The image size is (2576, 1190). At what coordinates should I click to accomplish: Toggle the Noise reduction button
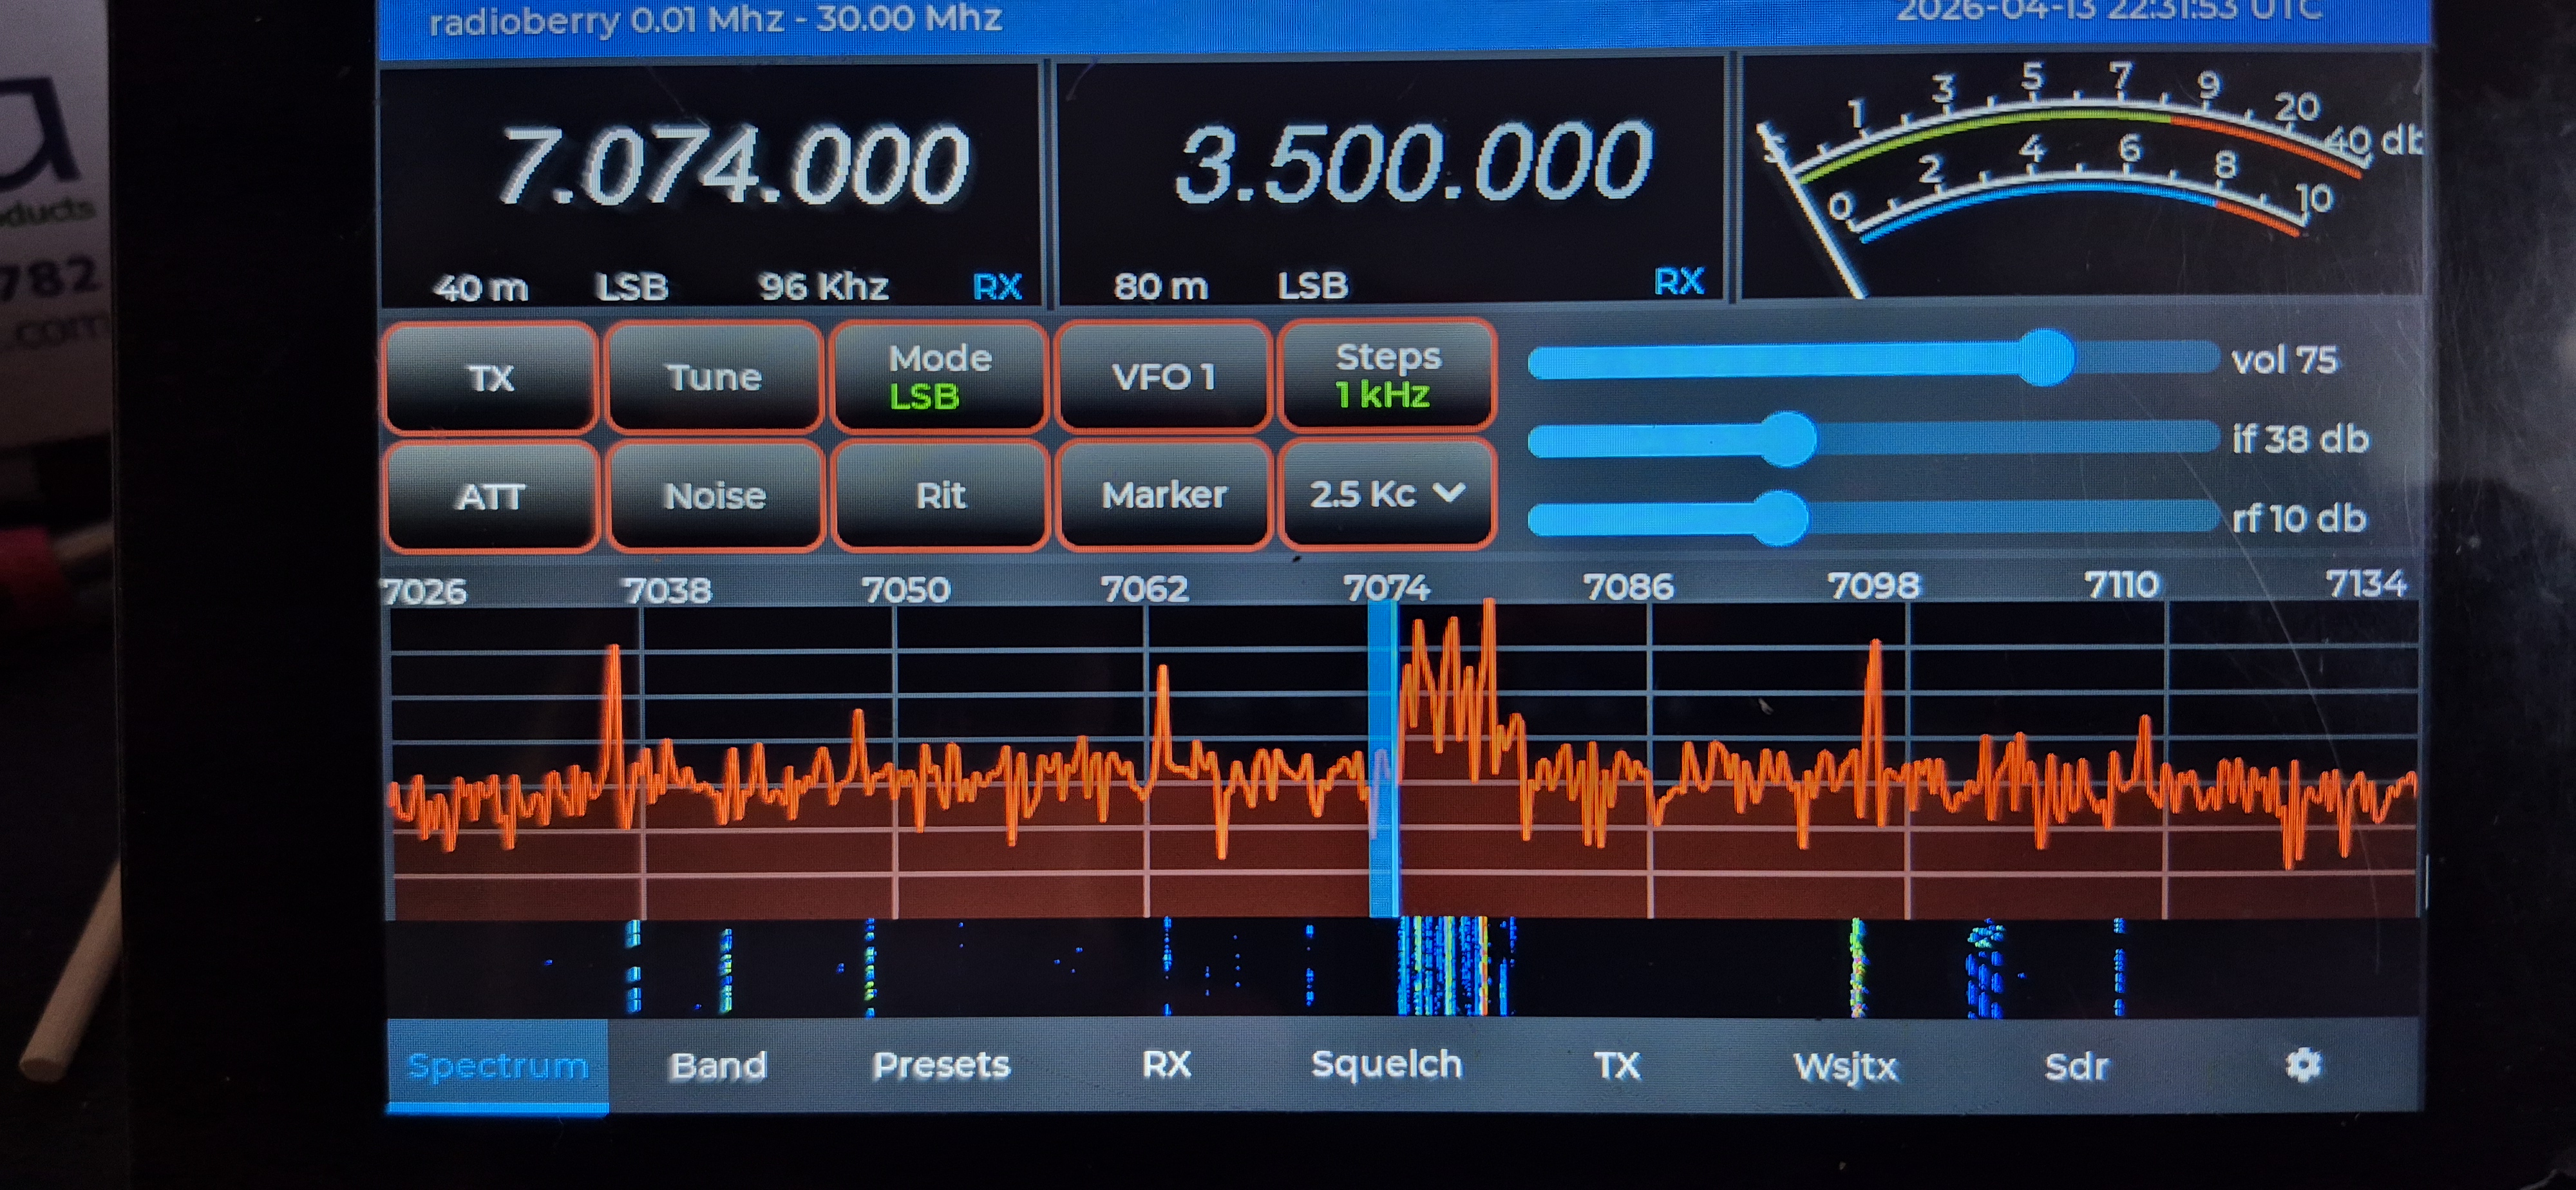[715, 495]
